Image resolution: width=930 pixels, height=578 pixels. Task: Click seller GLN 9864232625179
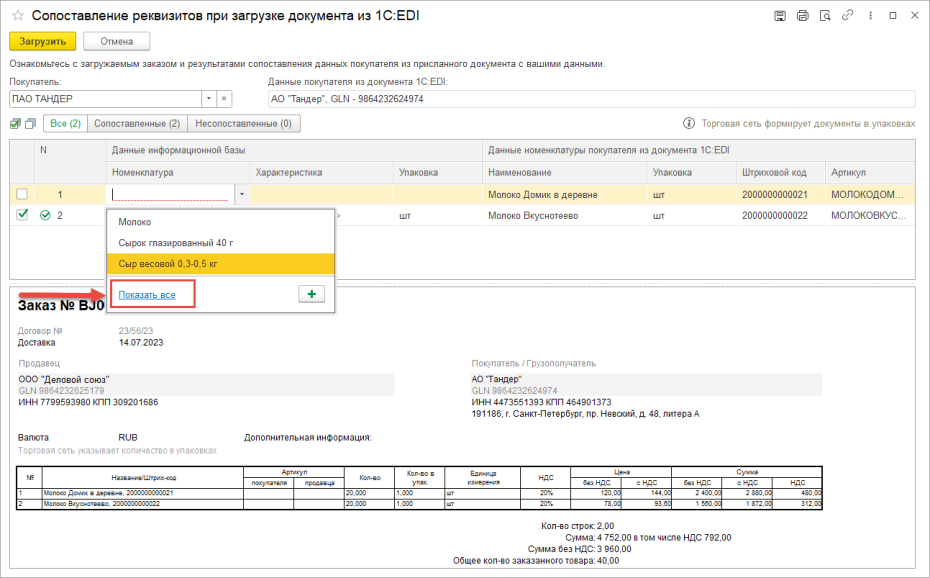(x=61, y=391)
